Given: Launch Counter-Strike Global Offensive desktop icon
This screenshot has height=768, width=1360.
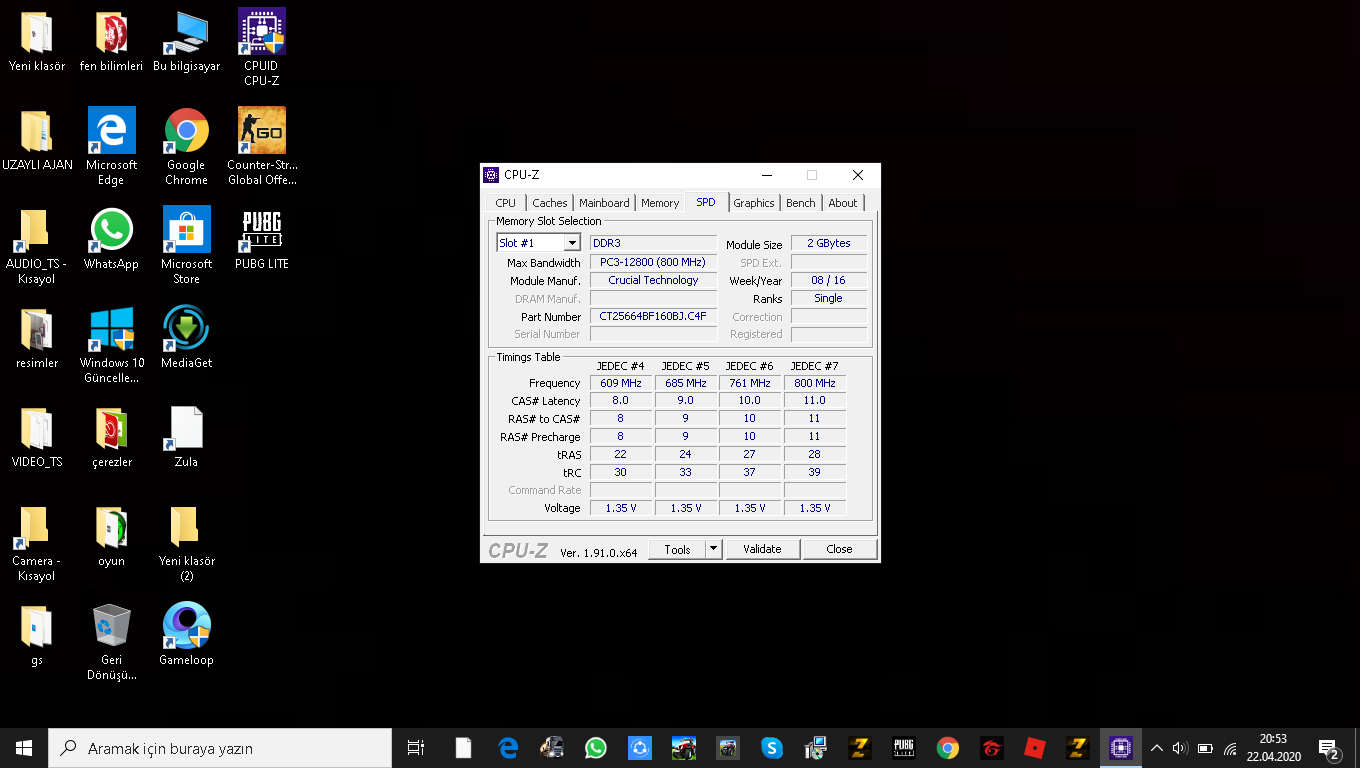Looking at the screenshot, I should pos(261,145).
